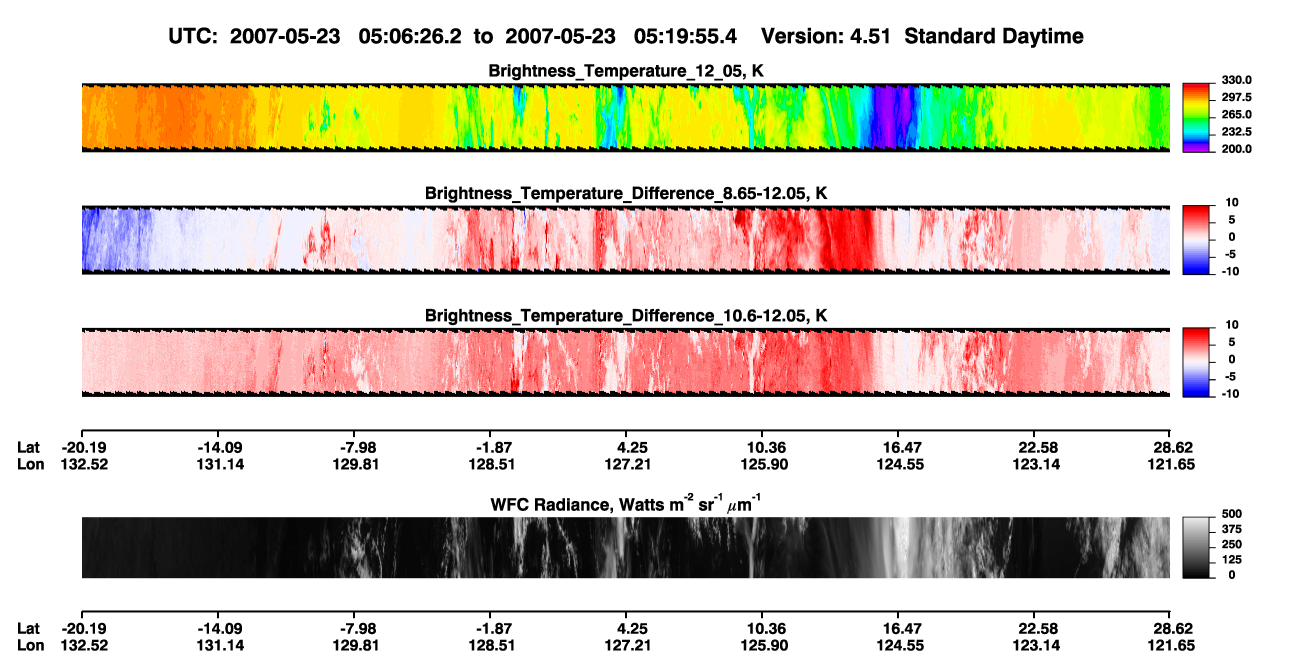Viewport: 1300px width, 667px height.
Task: Click longitude 125.90 on the axis beneath the WFC panel
Action: pyautogui.click(x=762, y=645)
